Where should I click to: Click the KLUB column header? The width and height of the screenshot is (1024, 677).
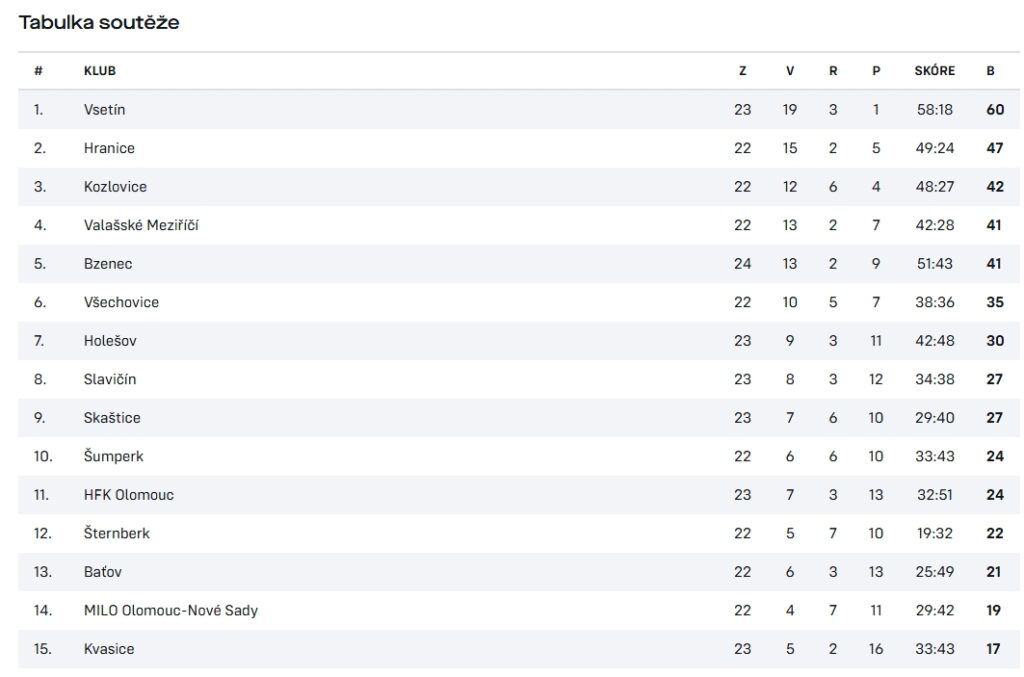tap(100, 71)
